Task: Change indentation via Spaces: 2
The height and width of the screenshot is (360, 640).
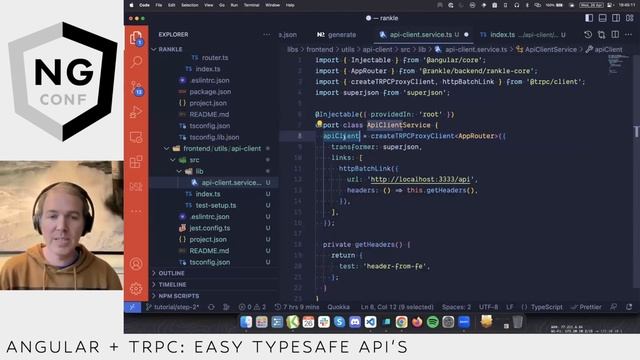Action: (x=456, y=307)
